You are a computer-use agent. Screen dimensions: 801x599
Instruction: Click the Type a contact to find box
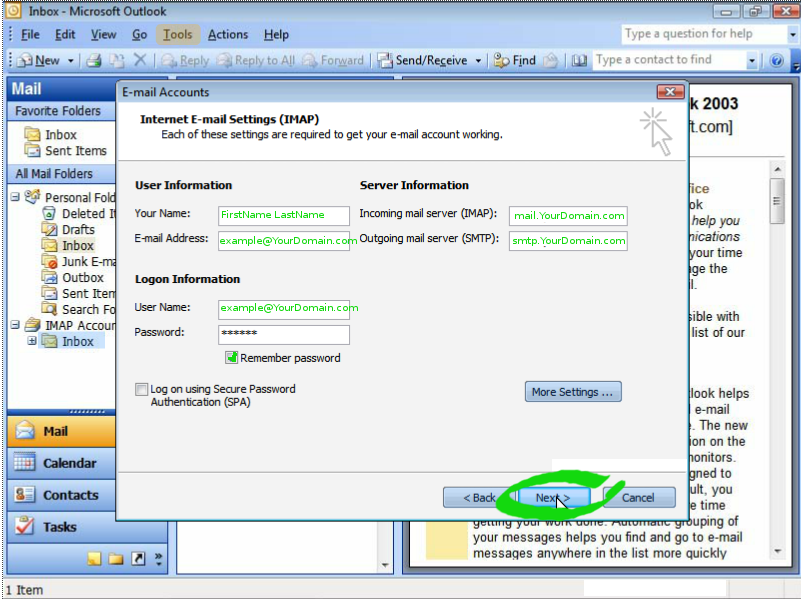tap(669, 60)
